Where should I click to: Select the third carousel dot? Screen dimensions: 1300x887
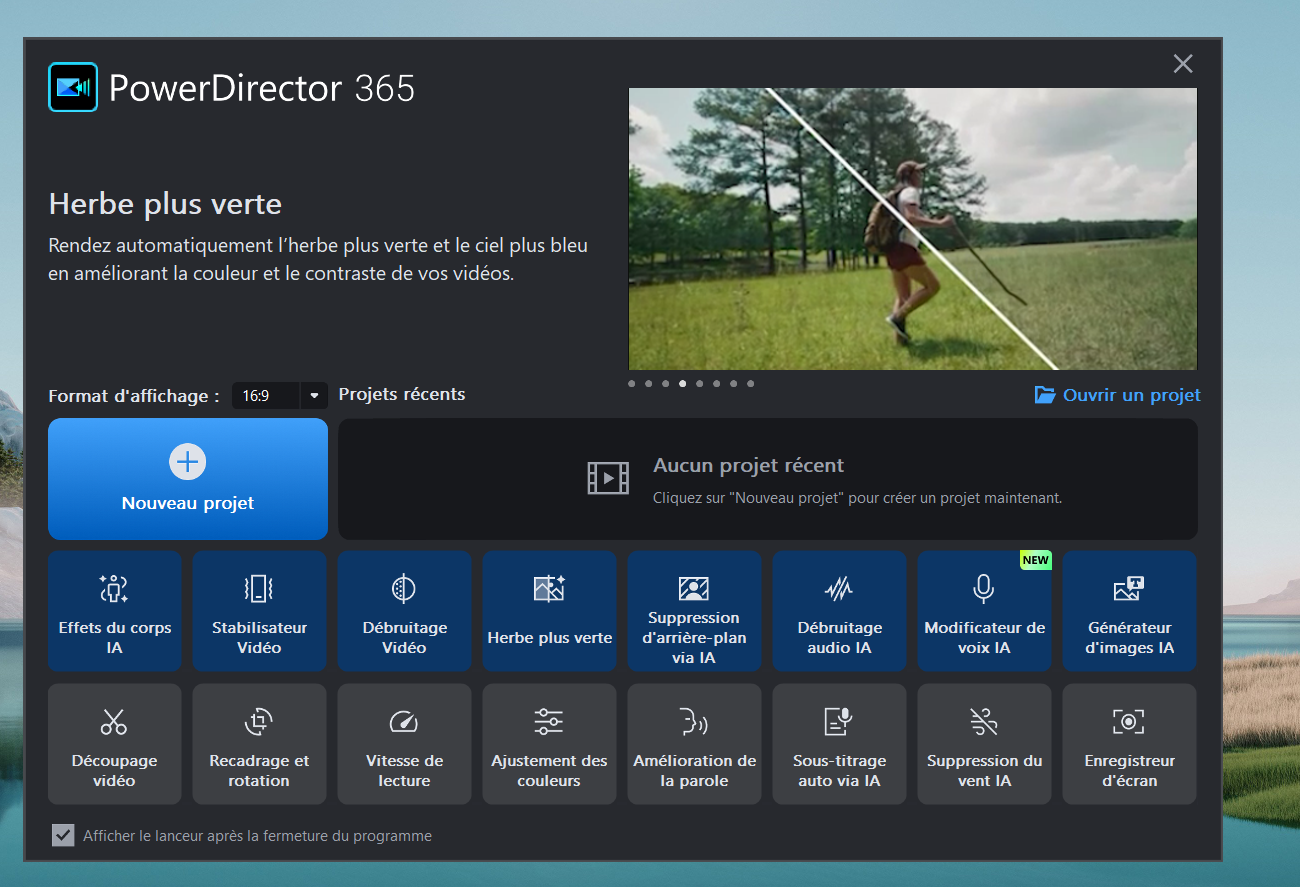(x=665, y=383)
